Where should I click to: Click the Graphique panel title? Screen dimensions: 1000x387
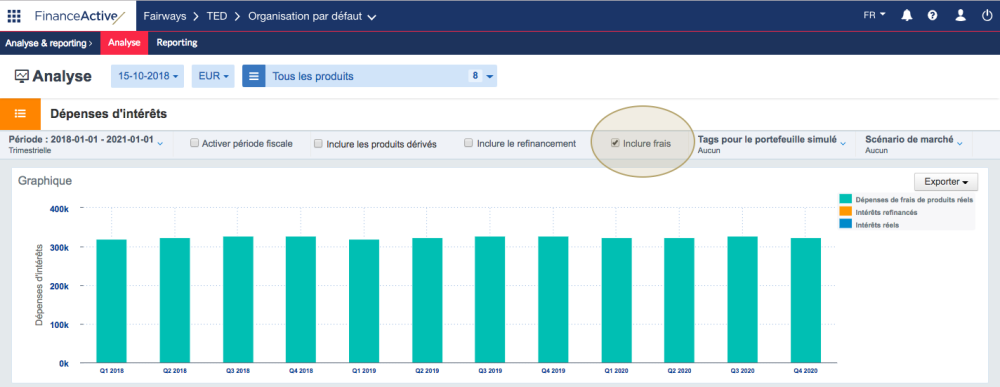45,181
